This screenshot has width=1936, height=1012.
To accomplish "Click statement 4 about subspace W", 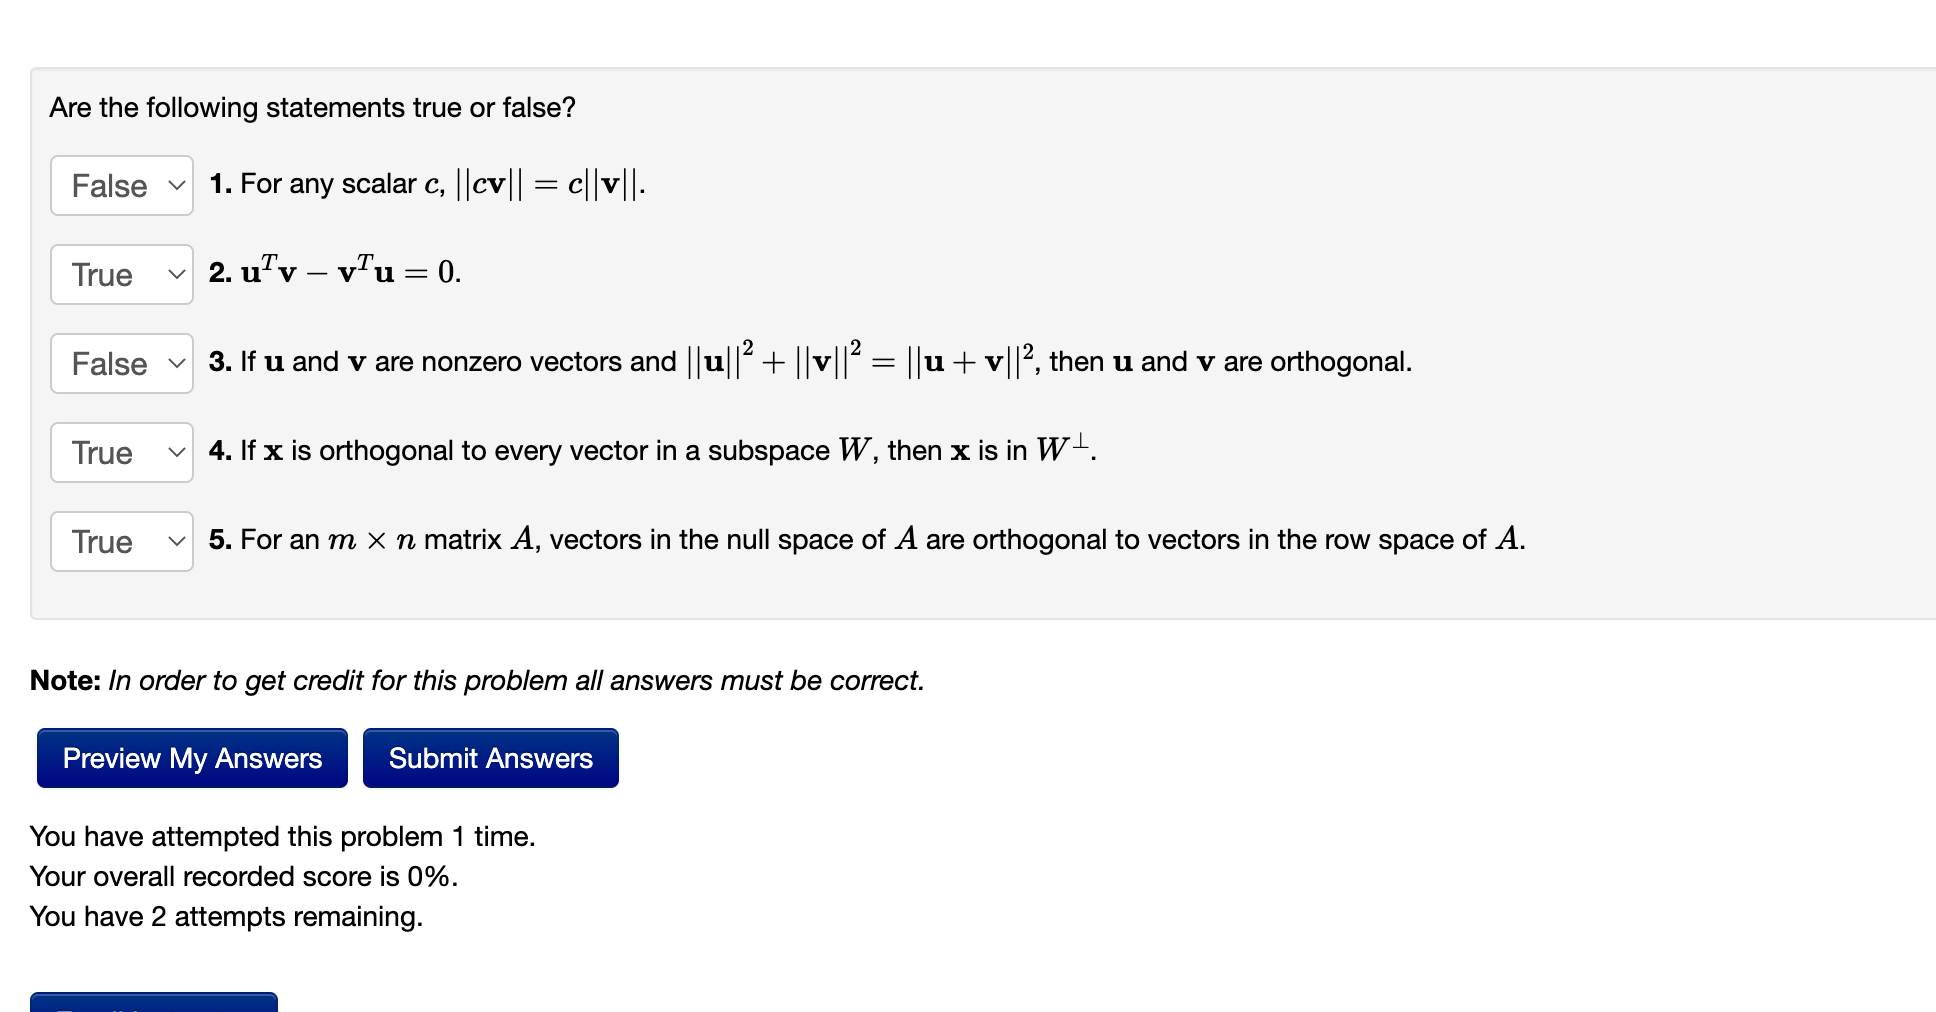I will 652,450.
